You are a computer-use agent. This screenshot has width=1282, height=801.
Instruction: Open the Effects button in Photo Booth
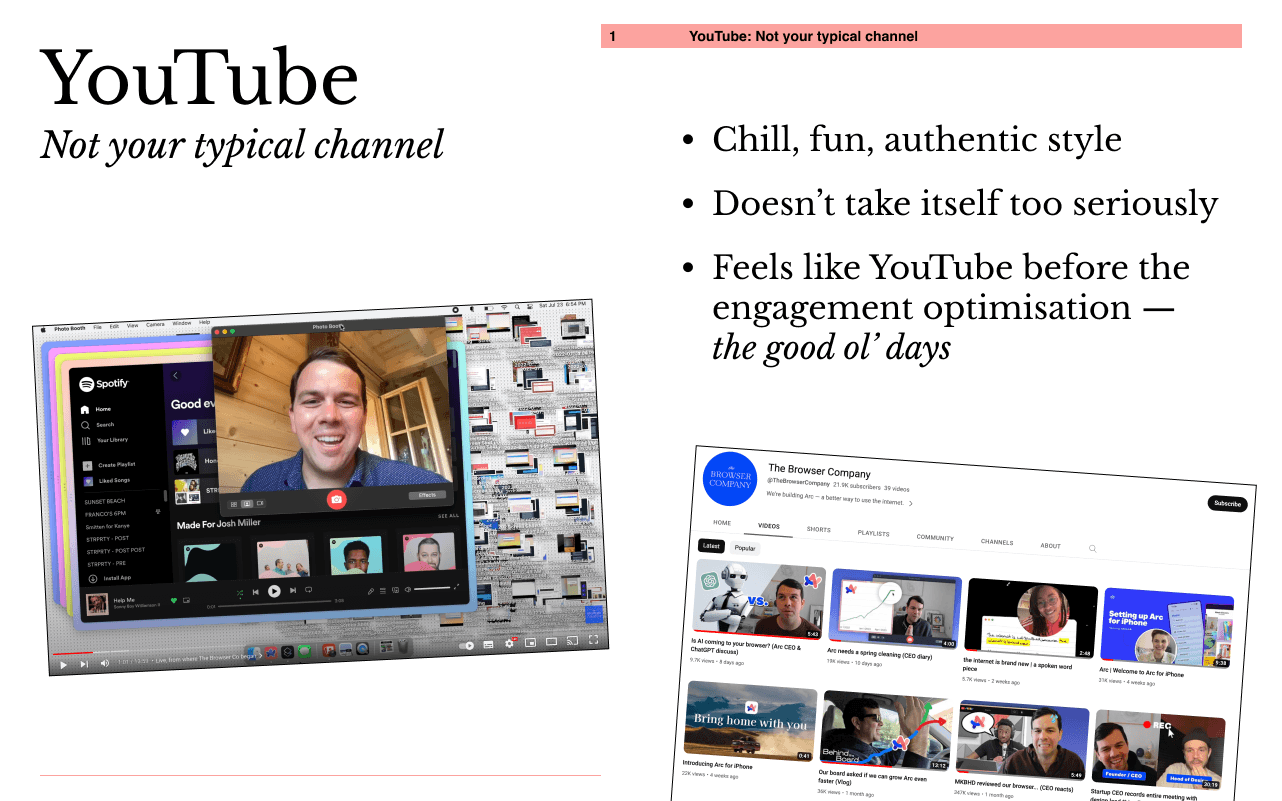427,495
